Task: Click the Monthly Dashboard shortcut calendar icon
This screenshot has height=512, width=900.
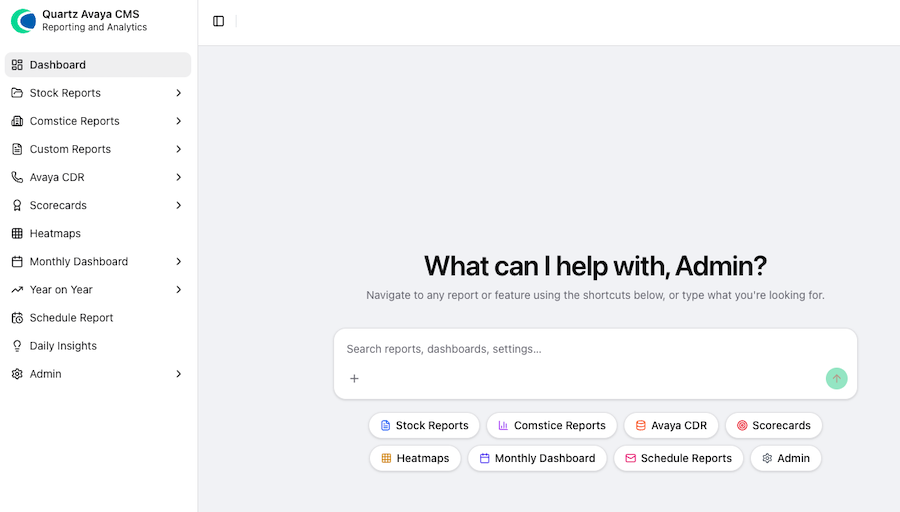Action: click(x=484, y=458)
